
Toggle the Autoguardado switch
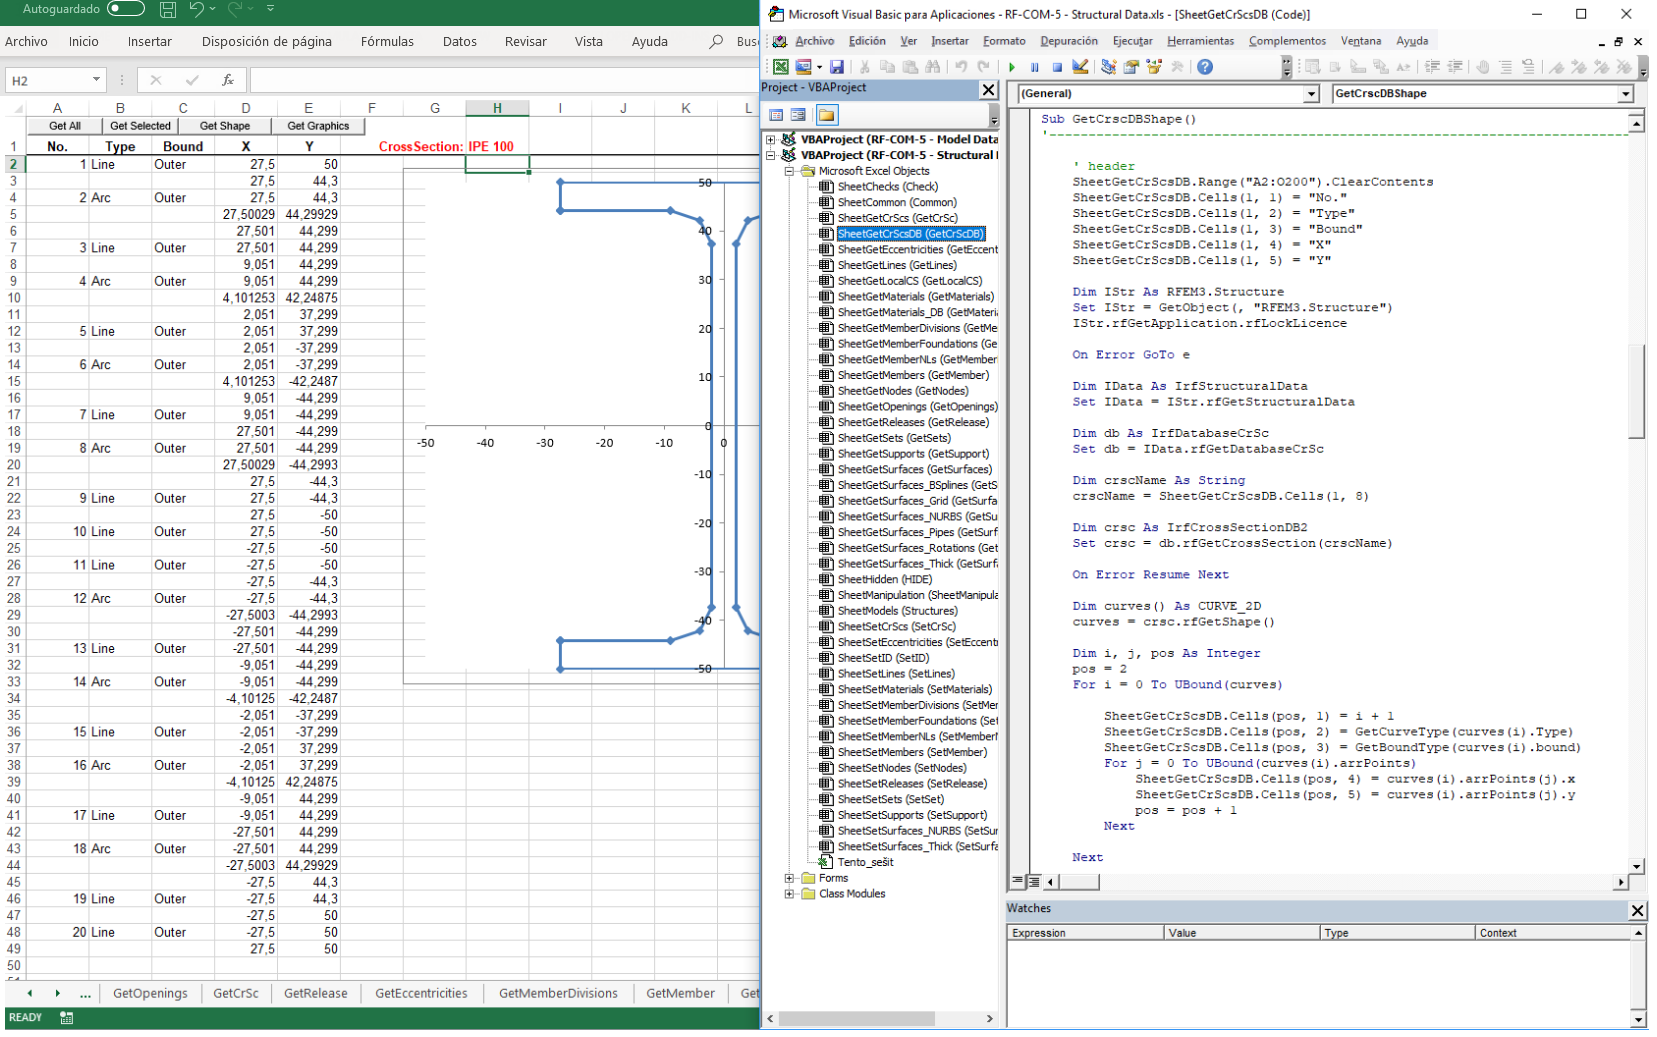(x=125, y=9)
